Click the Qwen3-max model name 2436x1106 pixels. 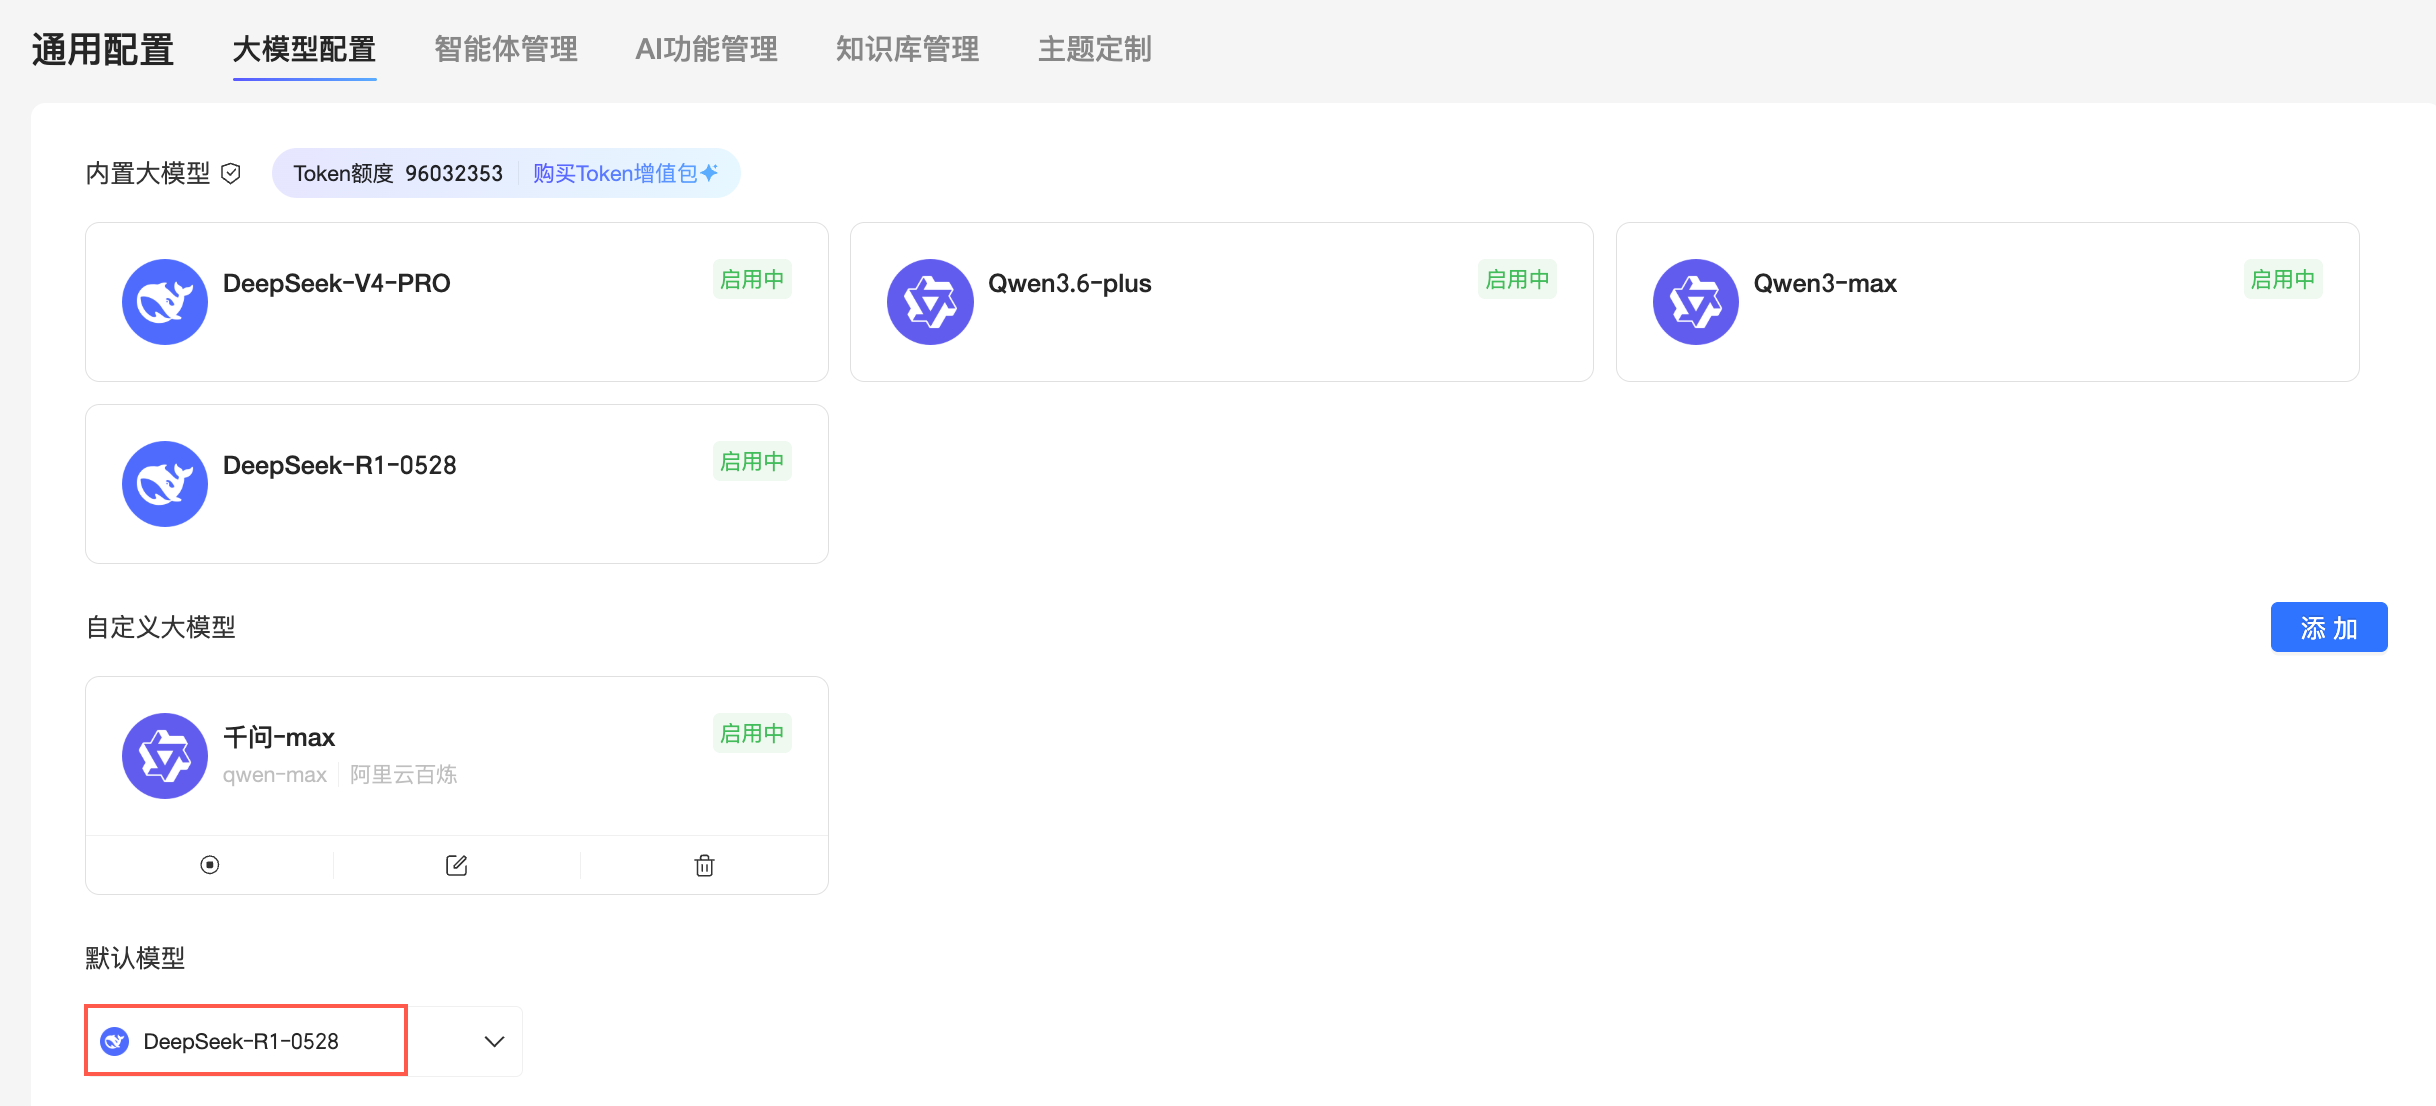click(x=1825, y=283)
